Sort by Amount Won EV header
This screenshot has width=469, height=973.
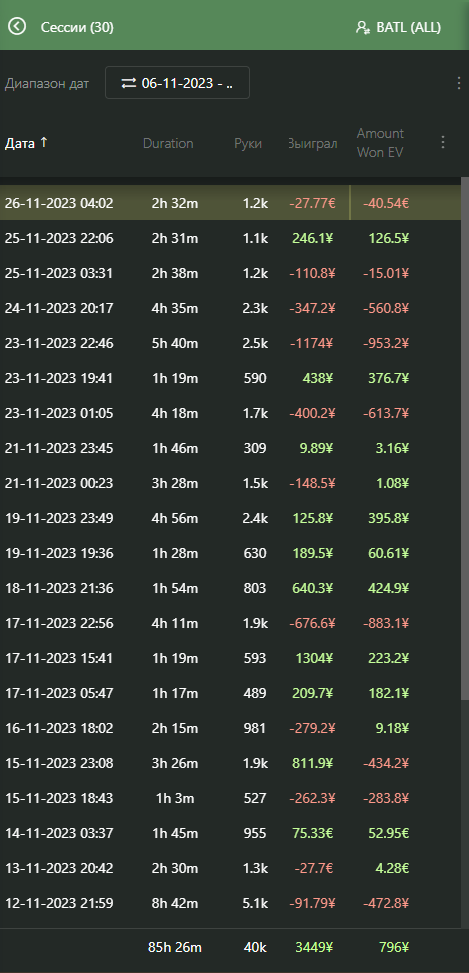pos(380,143)
